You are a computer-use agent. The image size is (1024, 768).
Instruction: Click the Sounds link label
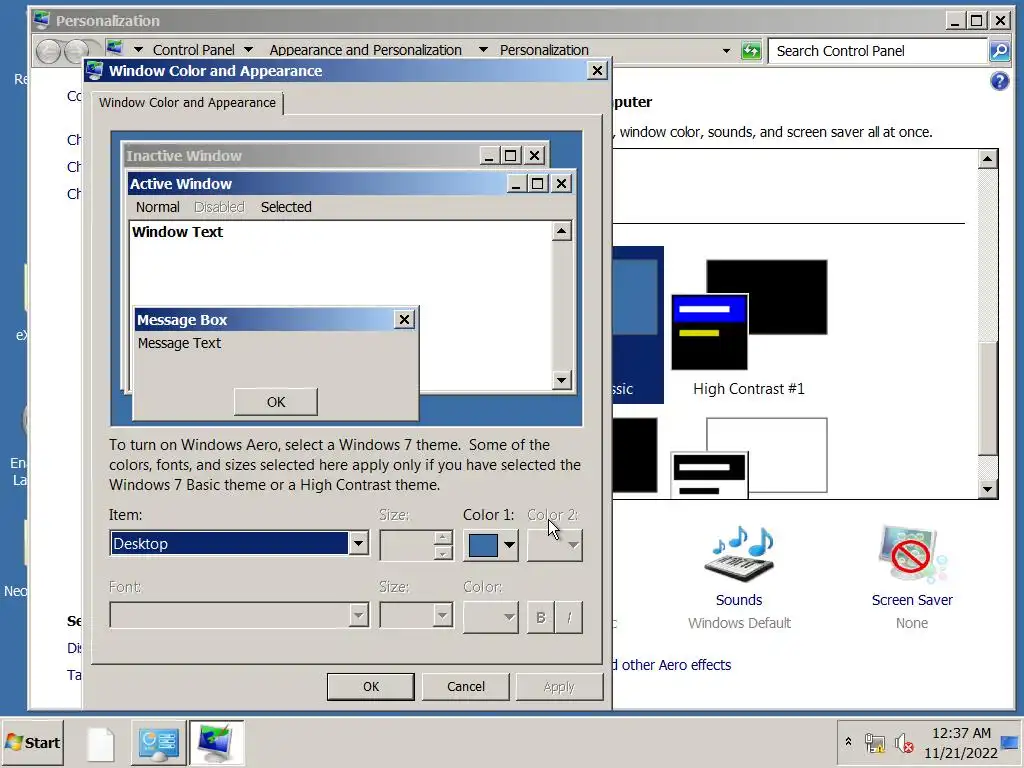(739, 600)
